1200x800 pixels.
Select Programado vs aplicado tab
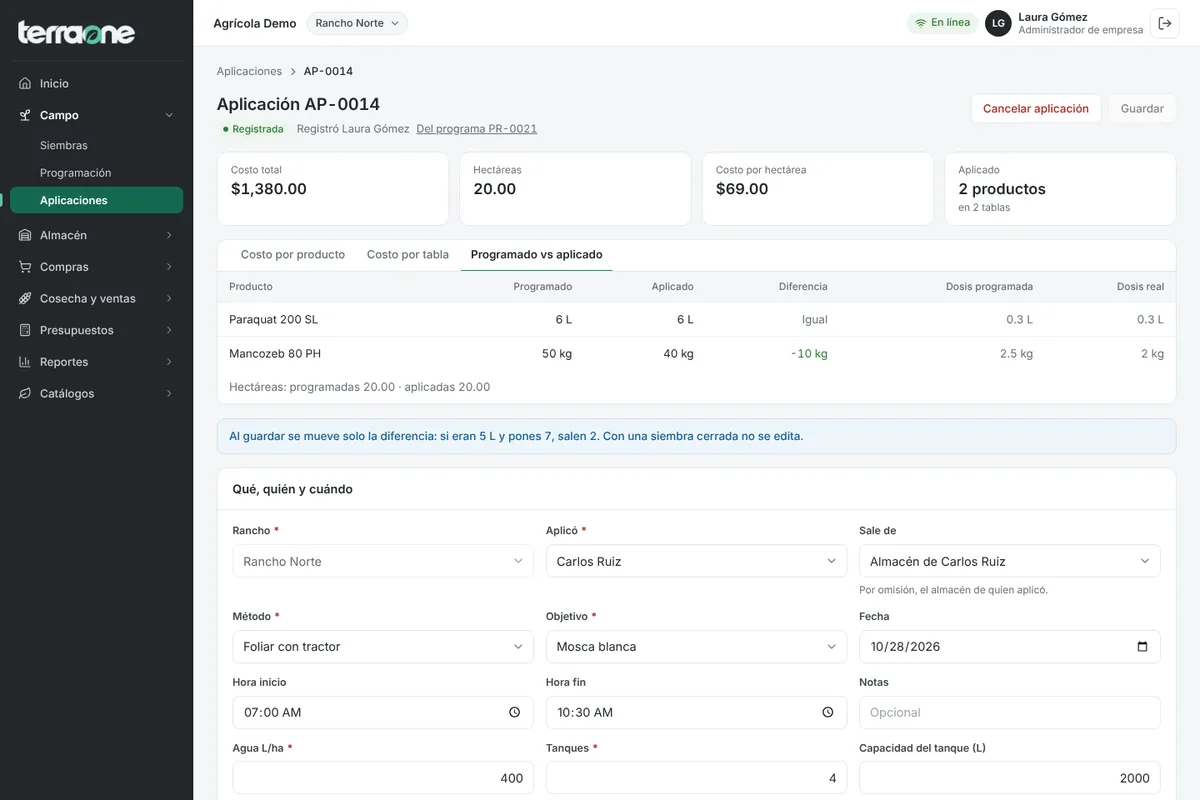pos(536,255)
